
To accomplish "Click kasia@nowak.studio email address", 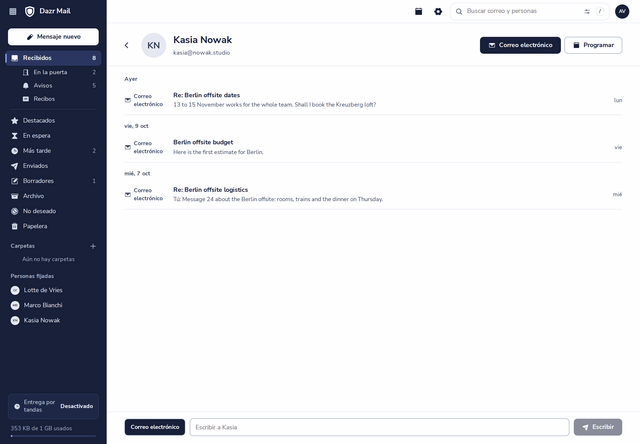I will pos(202,53).
